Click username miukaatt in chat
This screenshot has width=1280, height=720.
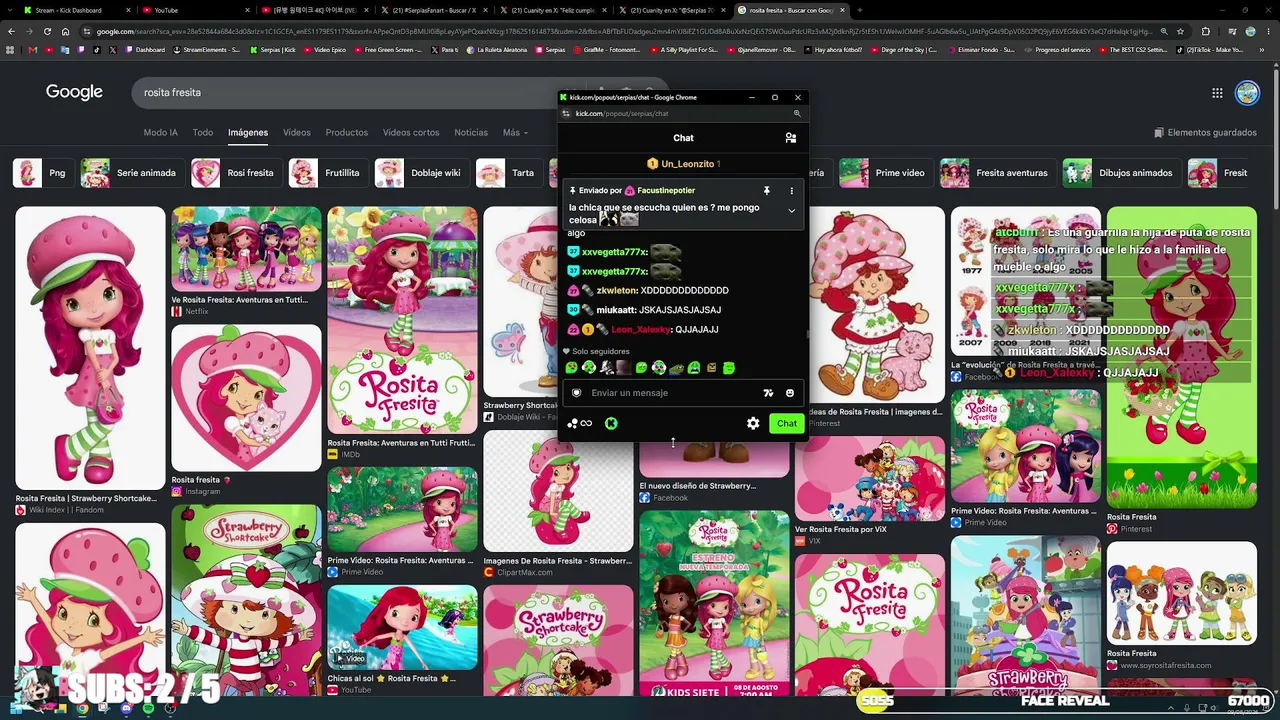pos(617,310)
